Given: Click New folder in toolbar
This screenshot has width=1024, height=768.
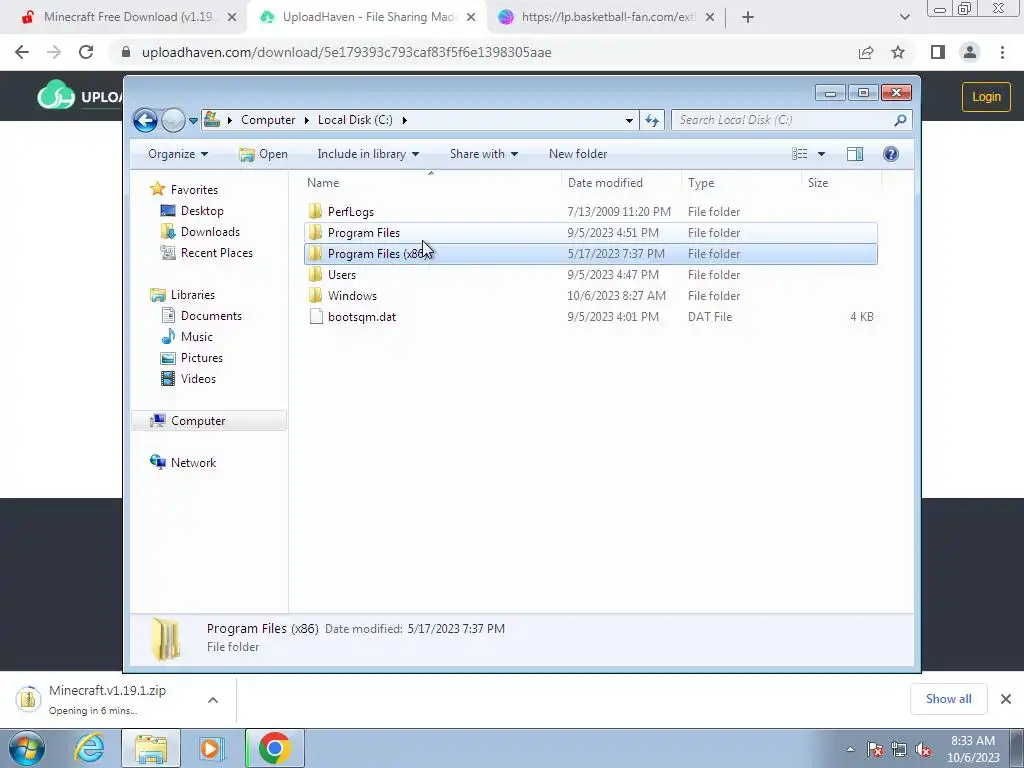Looking at the screenshot, I should 578,154.
